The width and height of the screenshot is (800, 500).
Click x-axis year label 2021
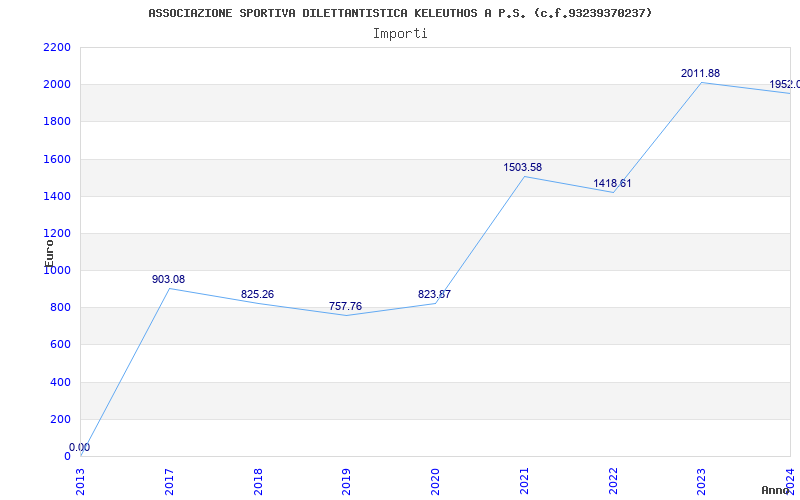(x=524, y=481)
